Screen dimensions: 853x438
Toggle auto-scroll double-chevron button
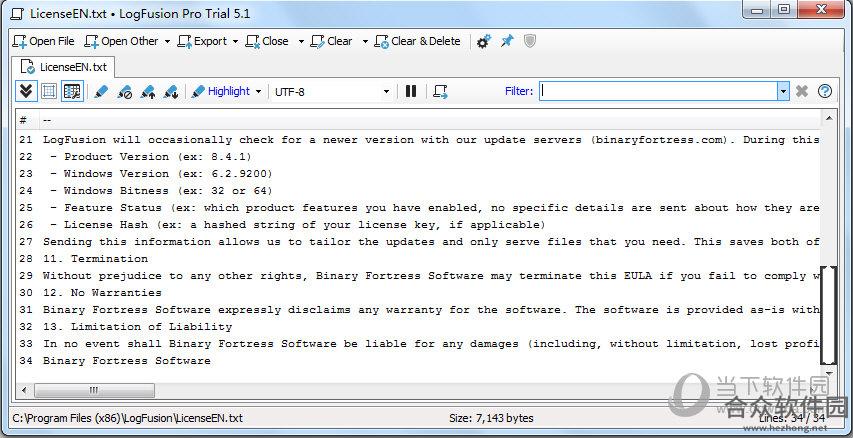click(x=26, y=91)
